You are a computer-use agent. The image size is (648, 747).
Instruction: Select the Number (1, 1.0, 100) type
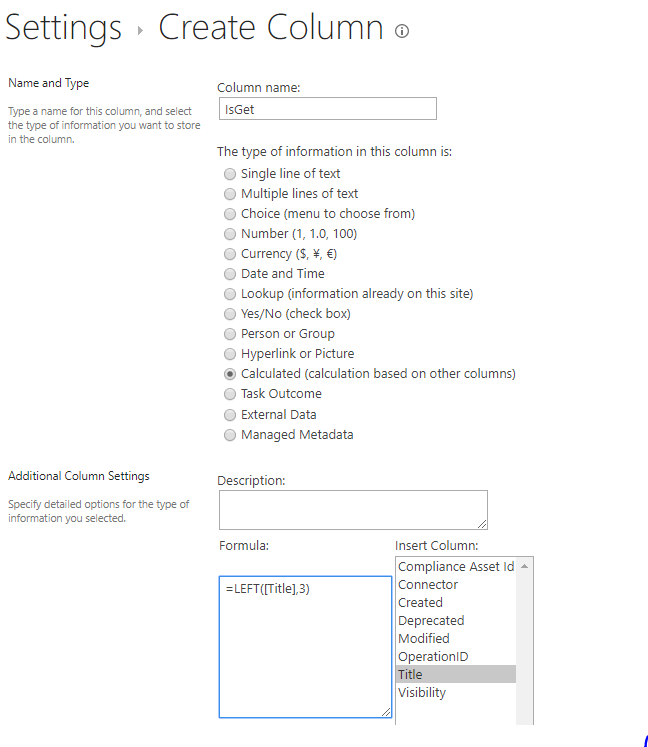(230, 234)
